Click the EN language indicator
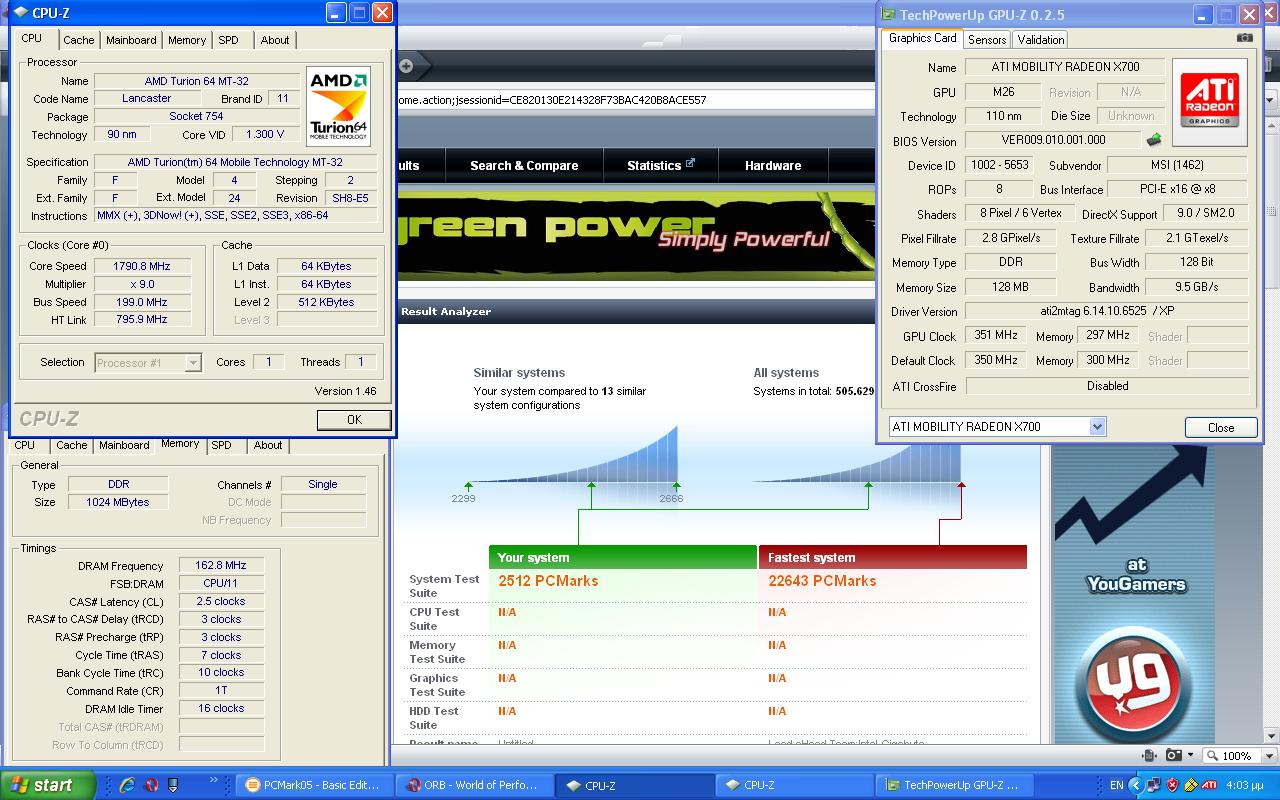This screenshot has height=800, width=1280. click(1116, 785)
